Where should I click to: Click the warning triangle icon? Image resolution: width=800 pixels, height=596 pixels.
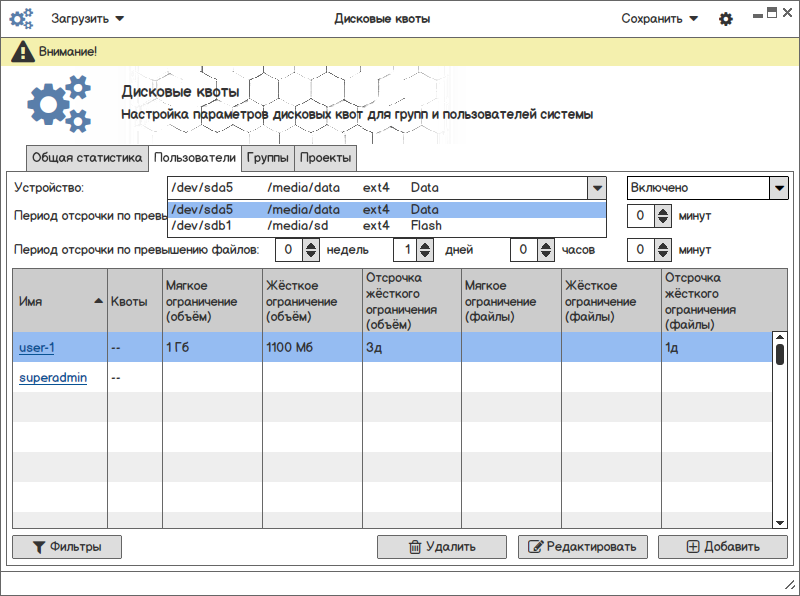click(23, 52)
